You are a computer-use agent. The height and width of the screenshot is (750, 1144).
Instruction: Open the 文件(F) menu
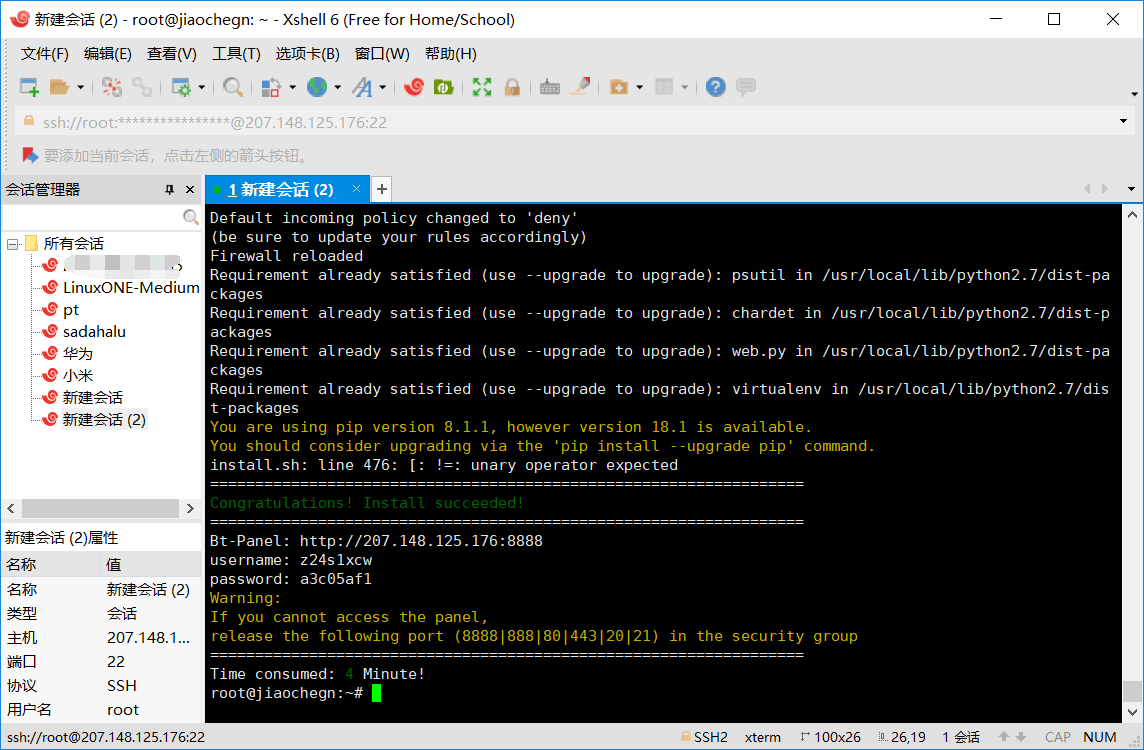[x=45, y=54]
